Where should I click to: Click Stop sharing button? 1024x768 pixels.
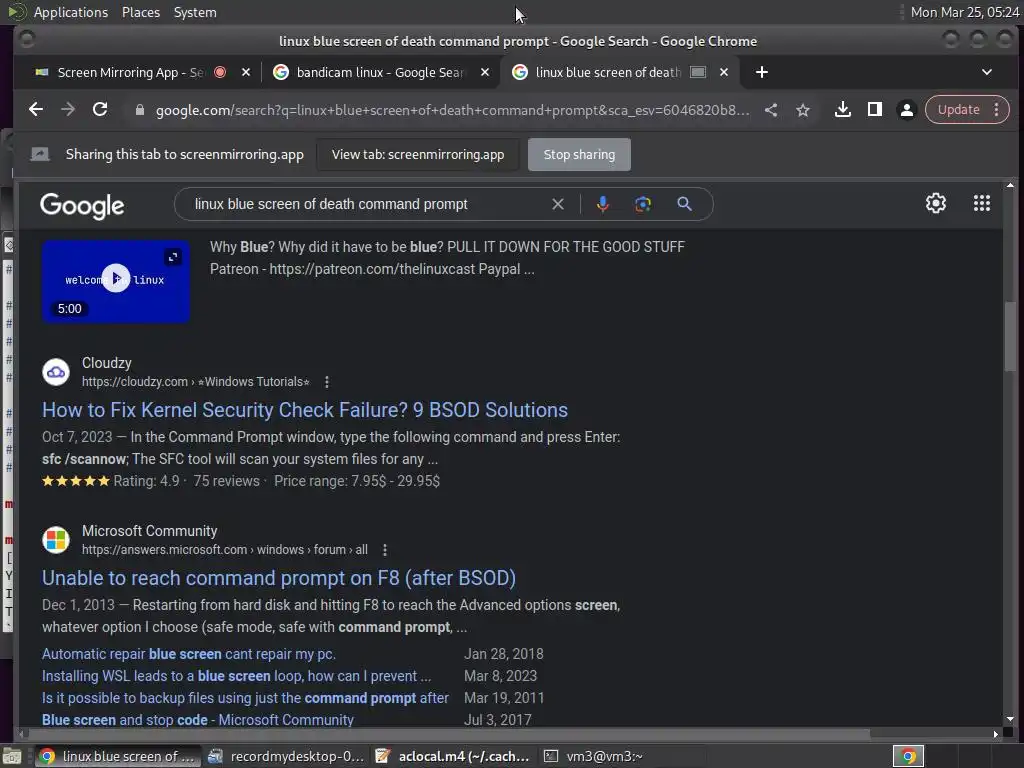click(579, 155)
